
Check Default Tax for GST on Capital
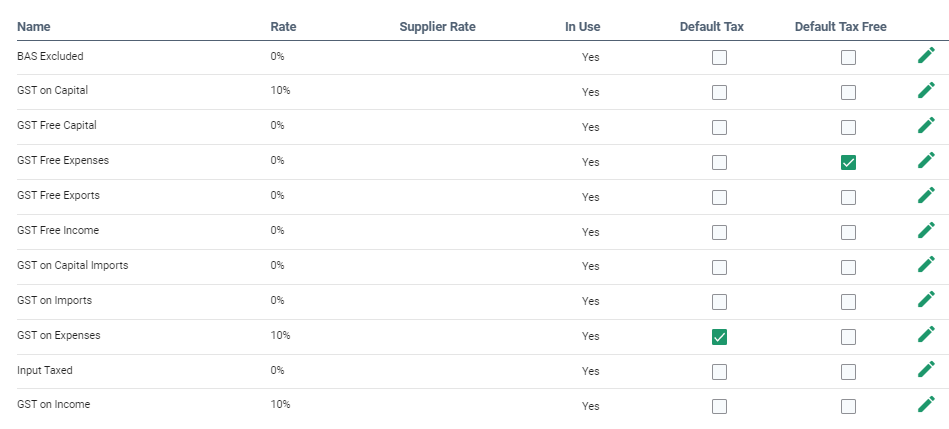click(719, 92)
